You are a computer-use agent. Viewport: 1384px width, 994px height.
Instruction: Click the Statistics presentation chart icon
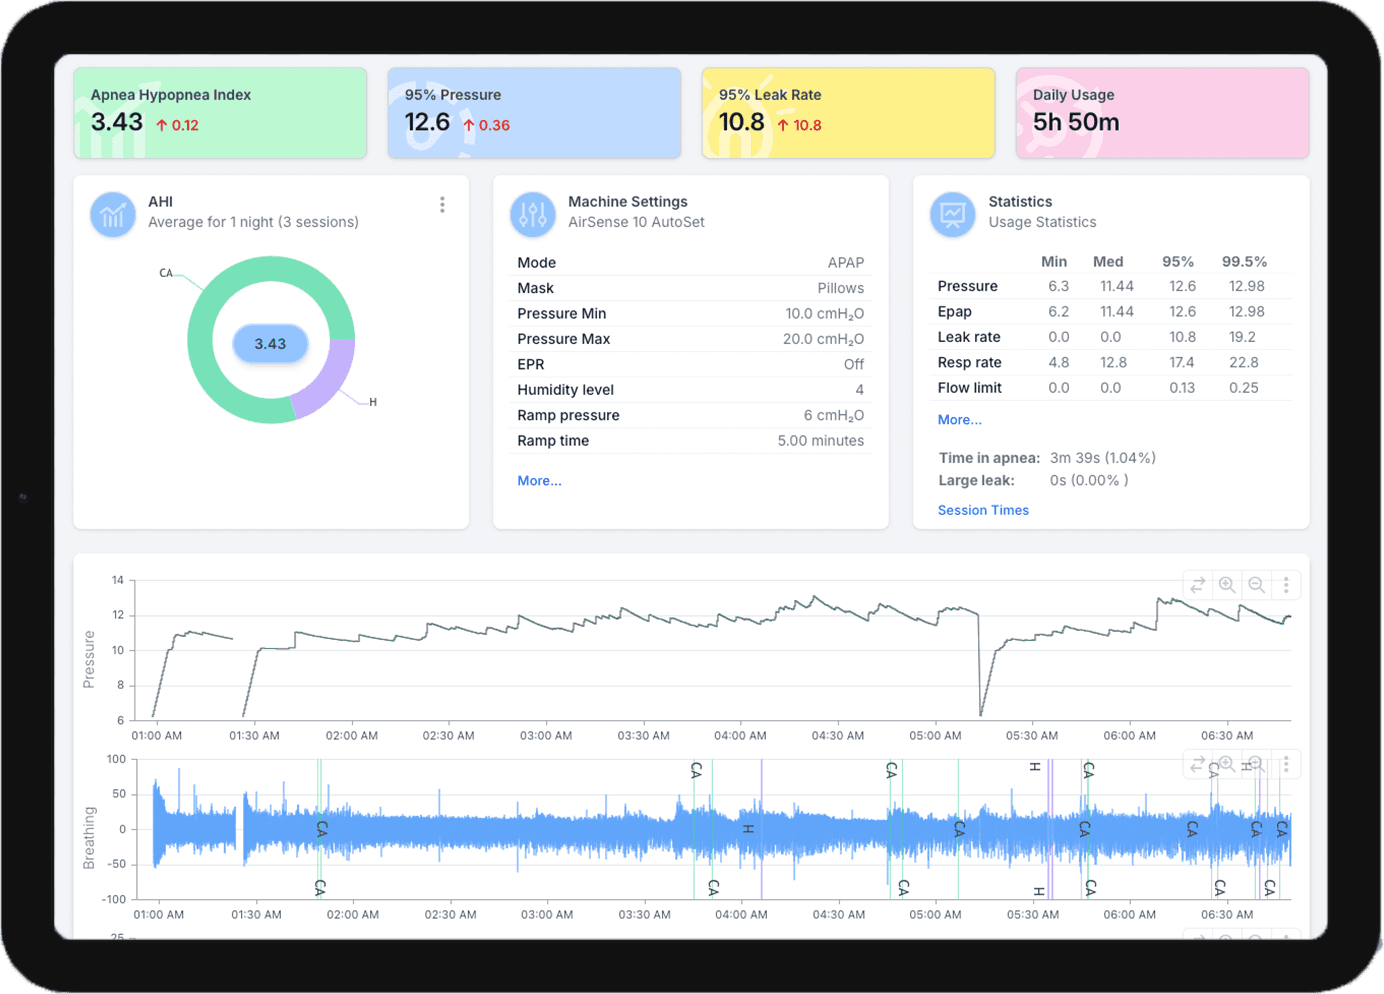point(953,213)
